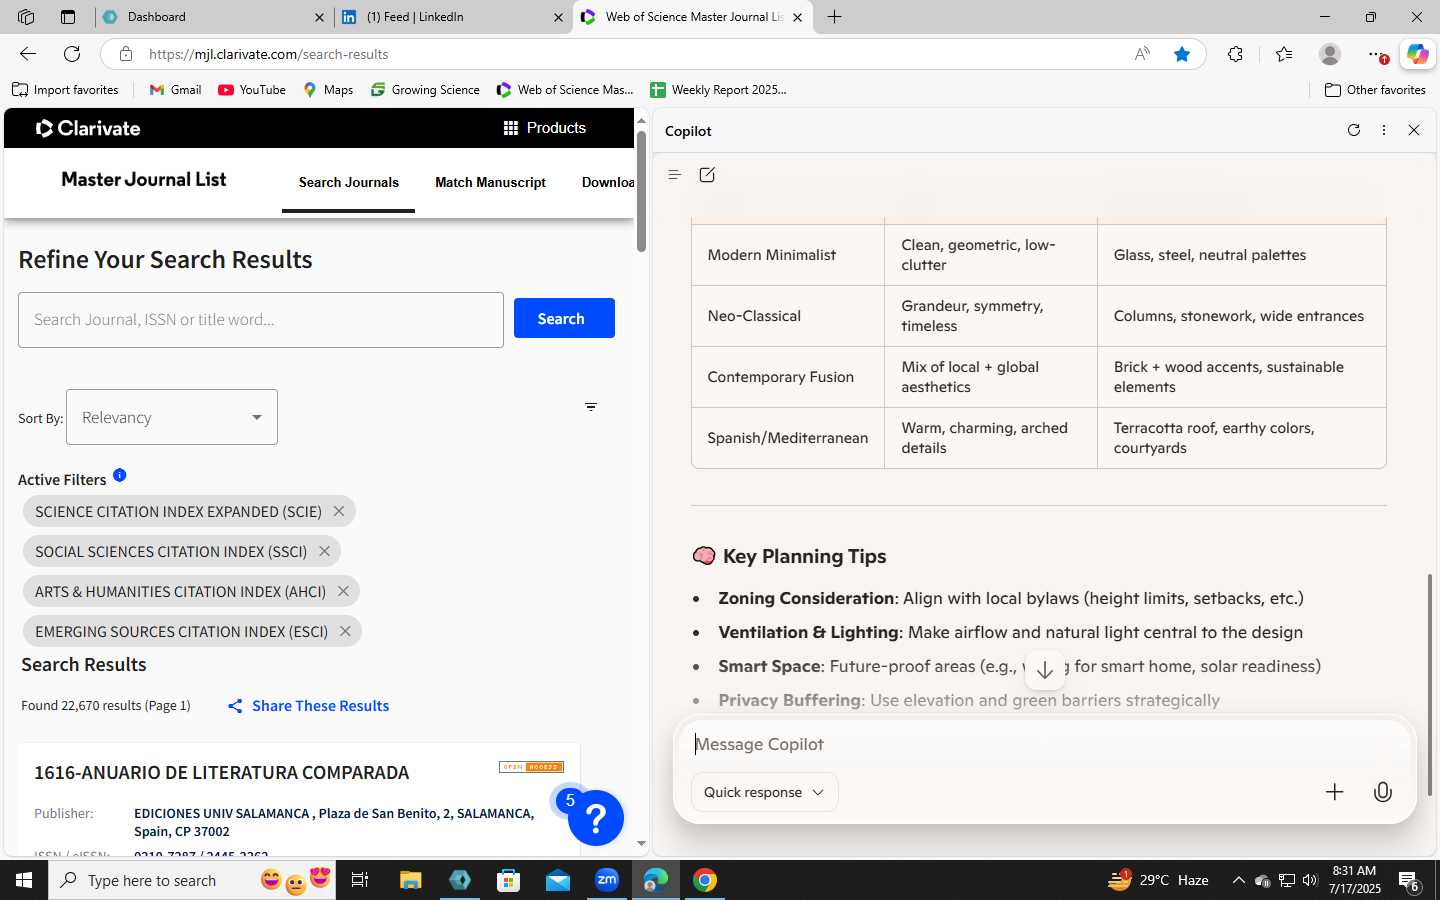Open the workspaces icon in title bar
1440x900 pixels.
26,17
